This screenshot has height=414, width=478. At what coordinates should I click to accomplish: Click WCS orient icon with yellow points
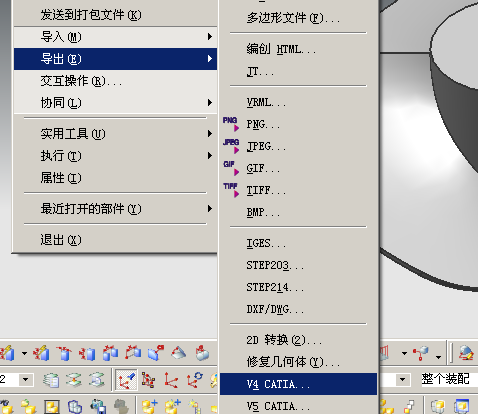(148, 380)
